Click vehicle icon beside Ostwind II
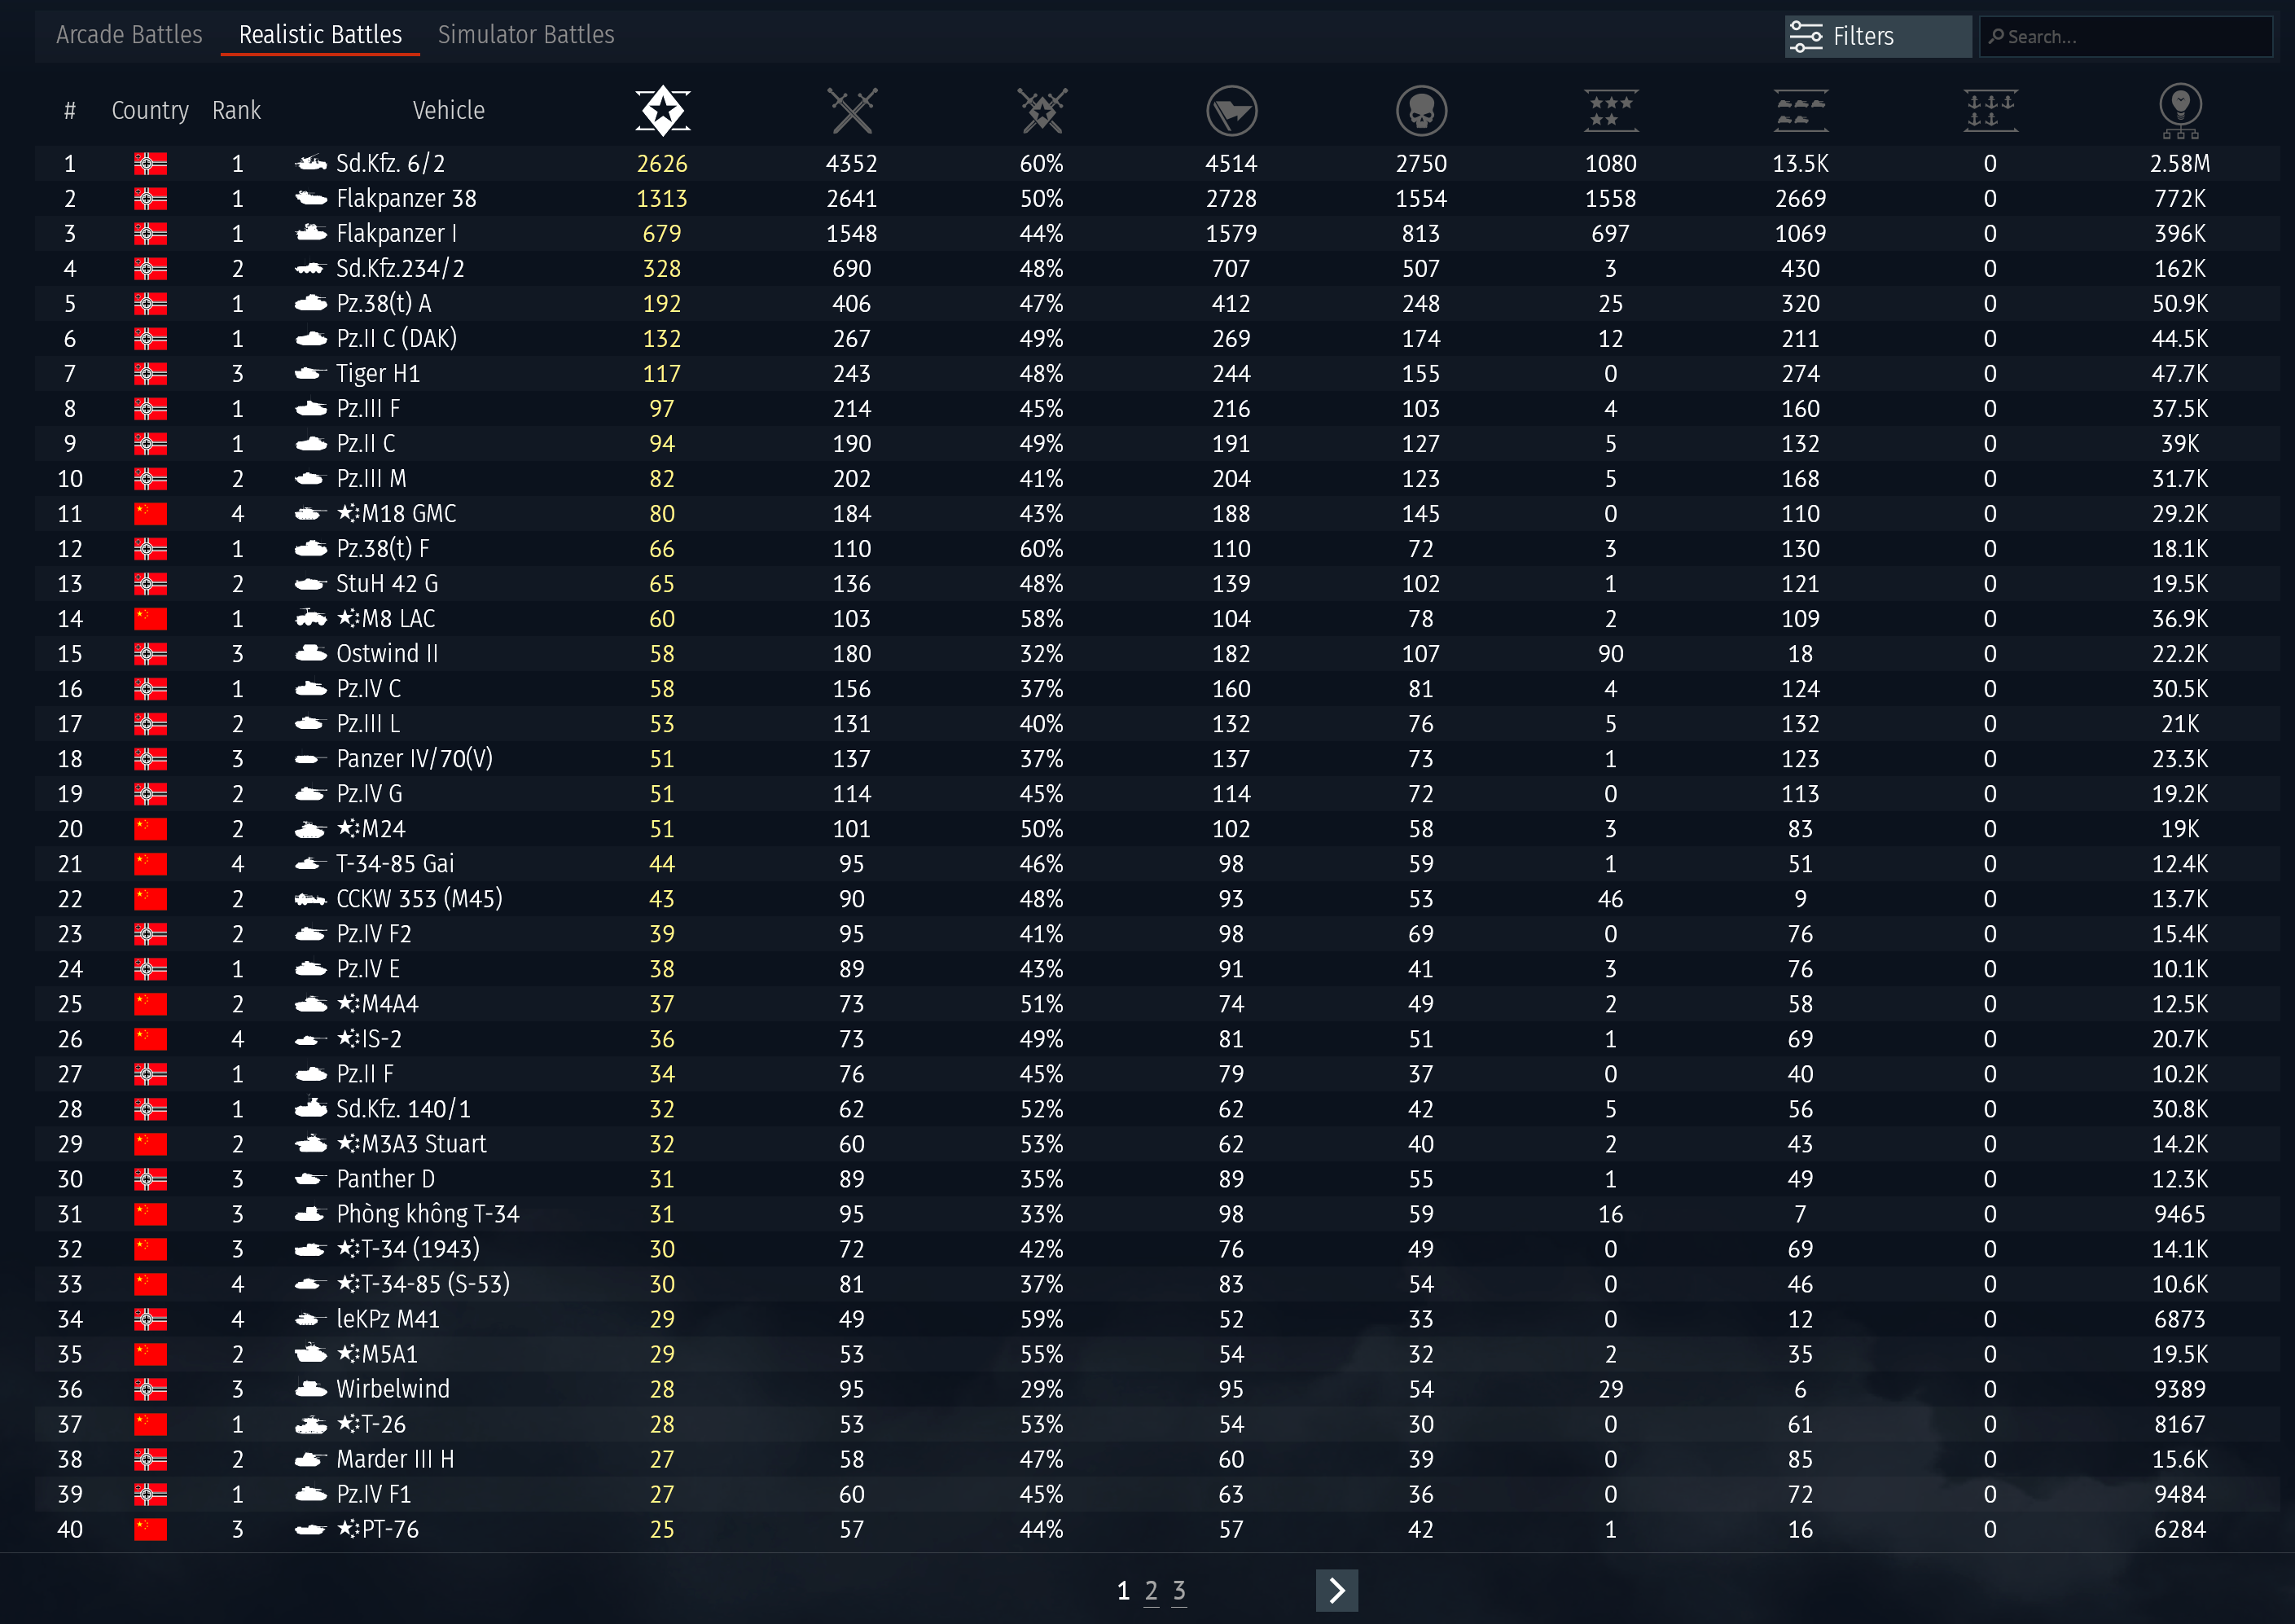 [x=311, y=654]
